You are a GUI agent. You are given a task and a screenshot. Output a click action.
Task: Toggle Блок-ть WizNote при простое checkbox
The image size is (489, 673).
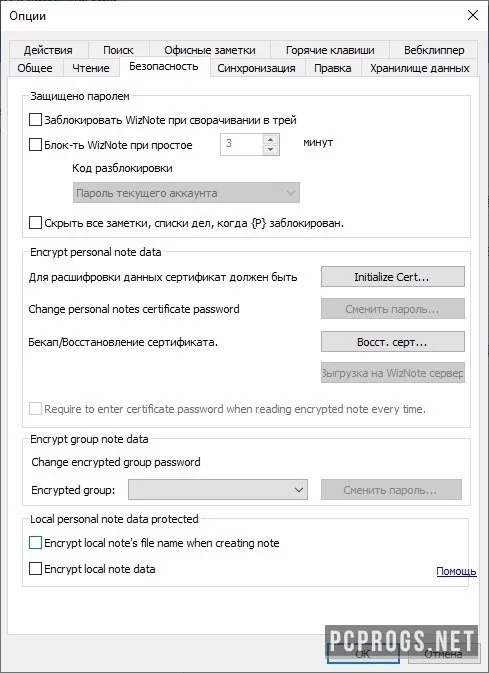pos(35,145)
